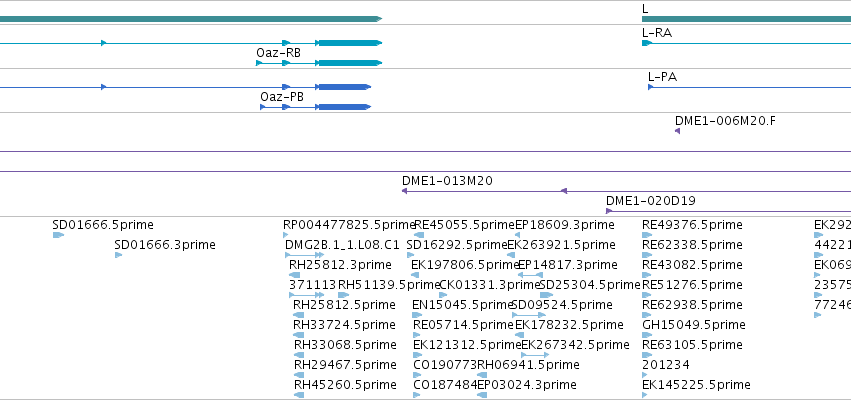Viewport: 851px width, 400px height.
Task: Click the EP18609.3prime label
Action: [x=564, y=225]
